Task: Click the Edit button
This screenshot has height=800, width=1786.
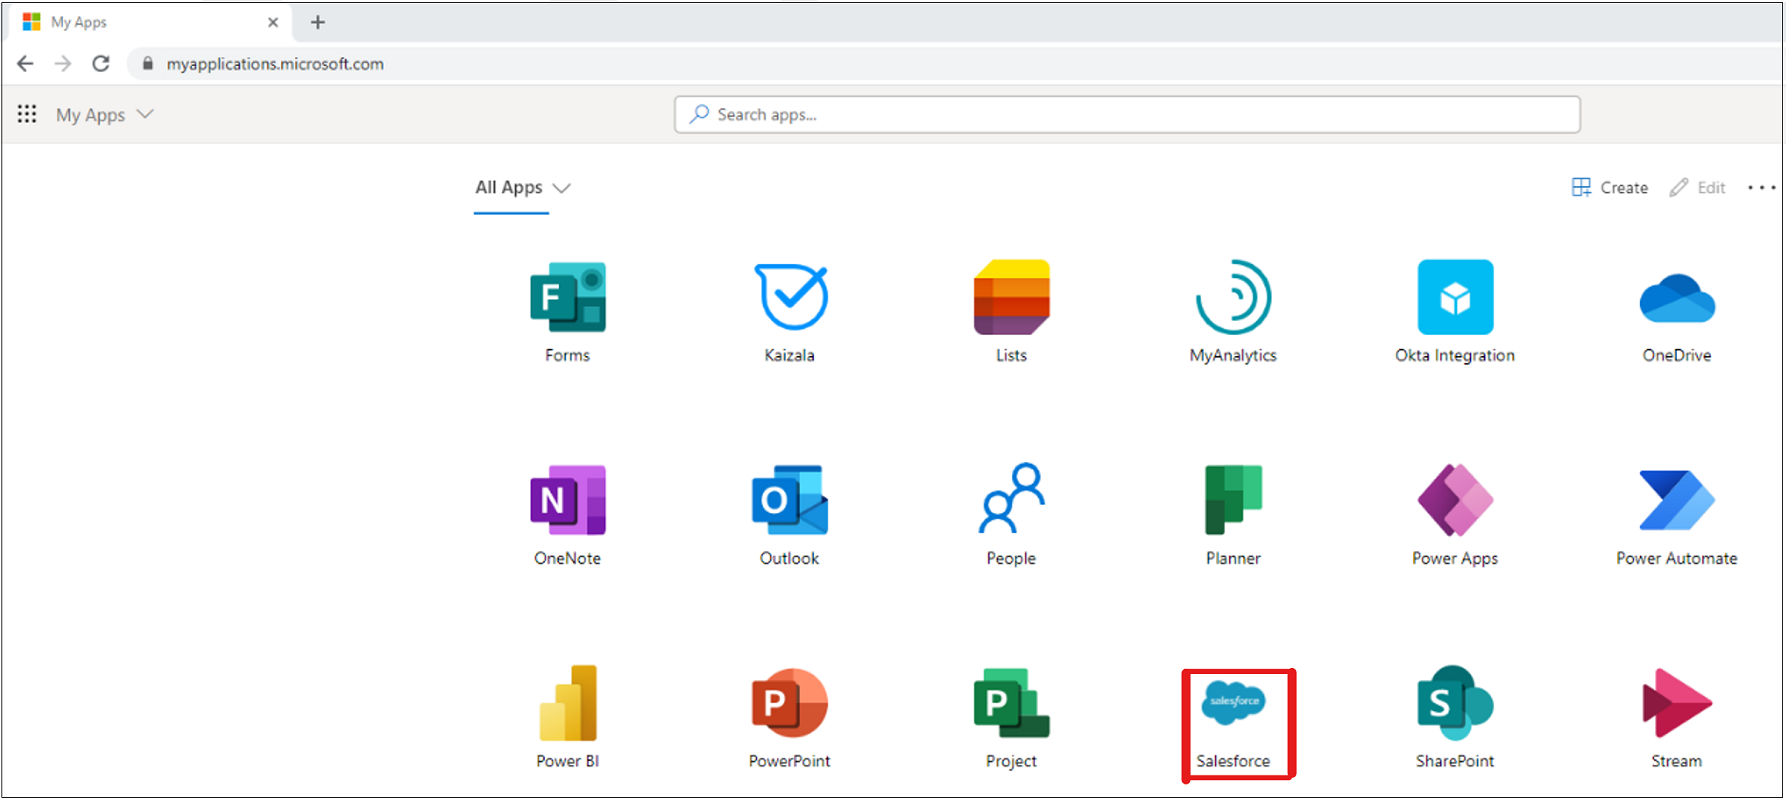Action: [1697, 187]
